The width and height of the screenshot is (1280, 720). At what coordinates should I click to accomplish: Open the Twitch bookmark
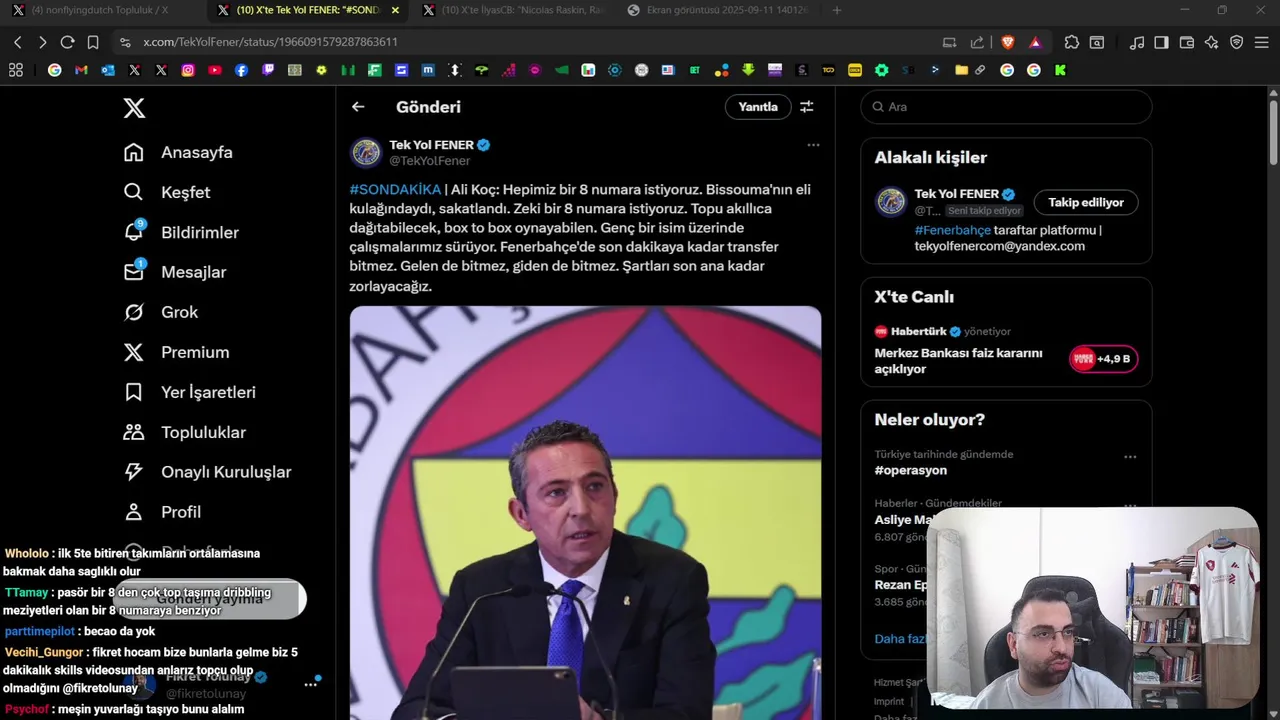[268, 70]
